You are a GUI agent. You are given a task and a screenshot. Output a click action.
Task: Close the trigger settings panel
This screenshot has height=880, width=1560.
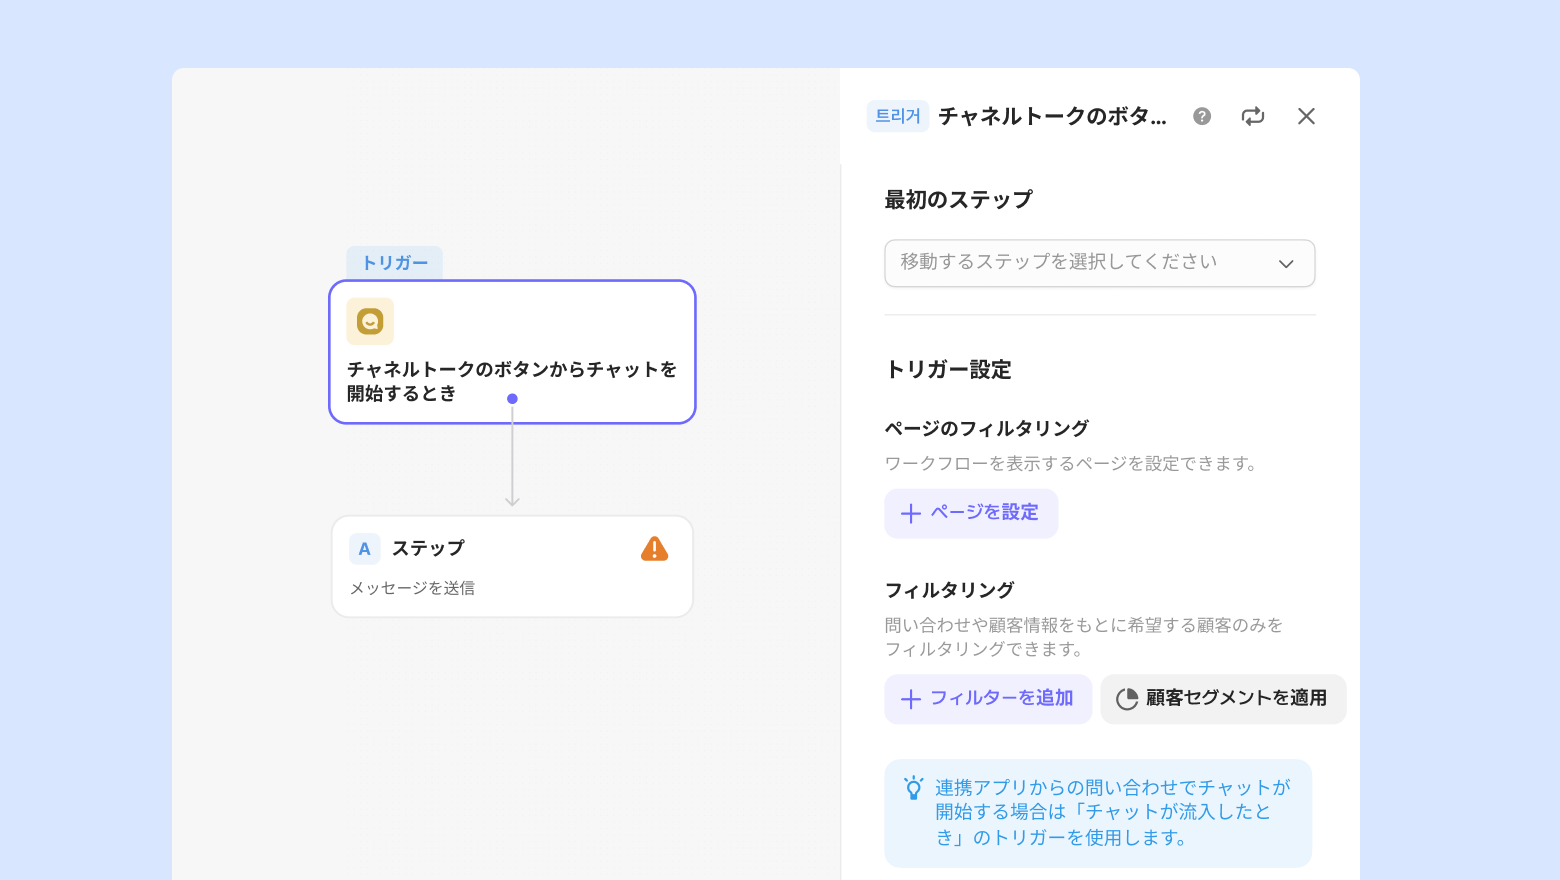point(1306,116)
